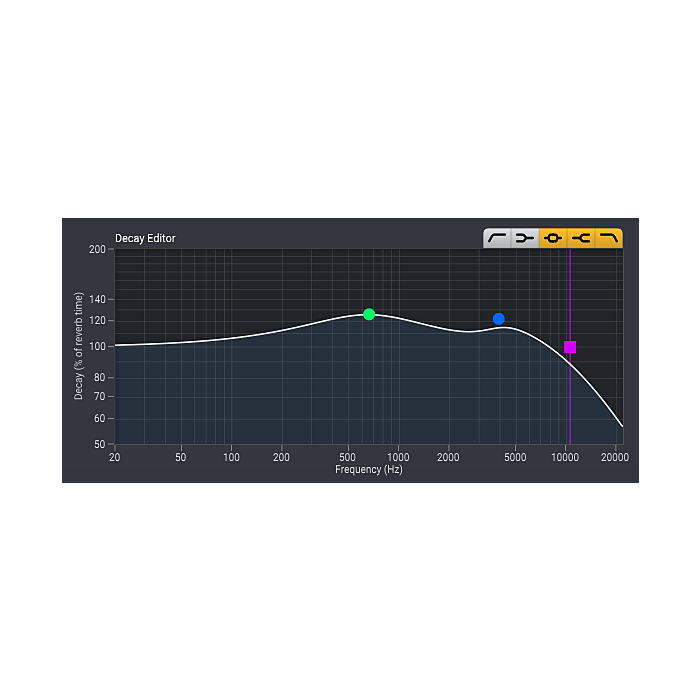Click the Frequency (Hz) axis label
The image size is (700, 700).
point(369,470)
